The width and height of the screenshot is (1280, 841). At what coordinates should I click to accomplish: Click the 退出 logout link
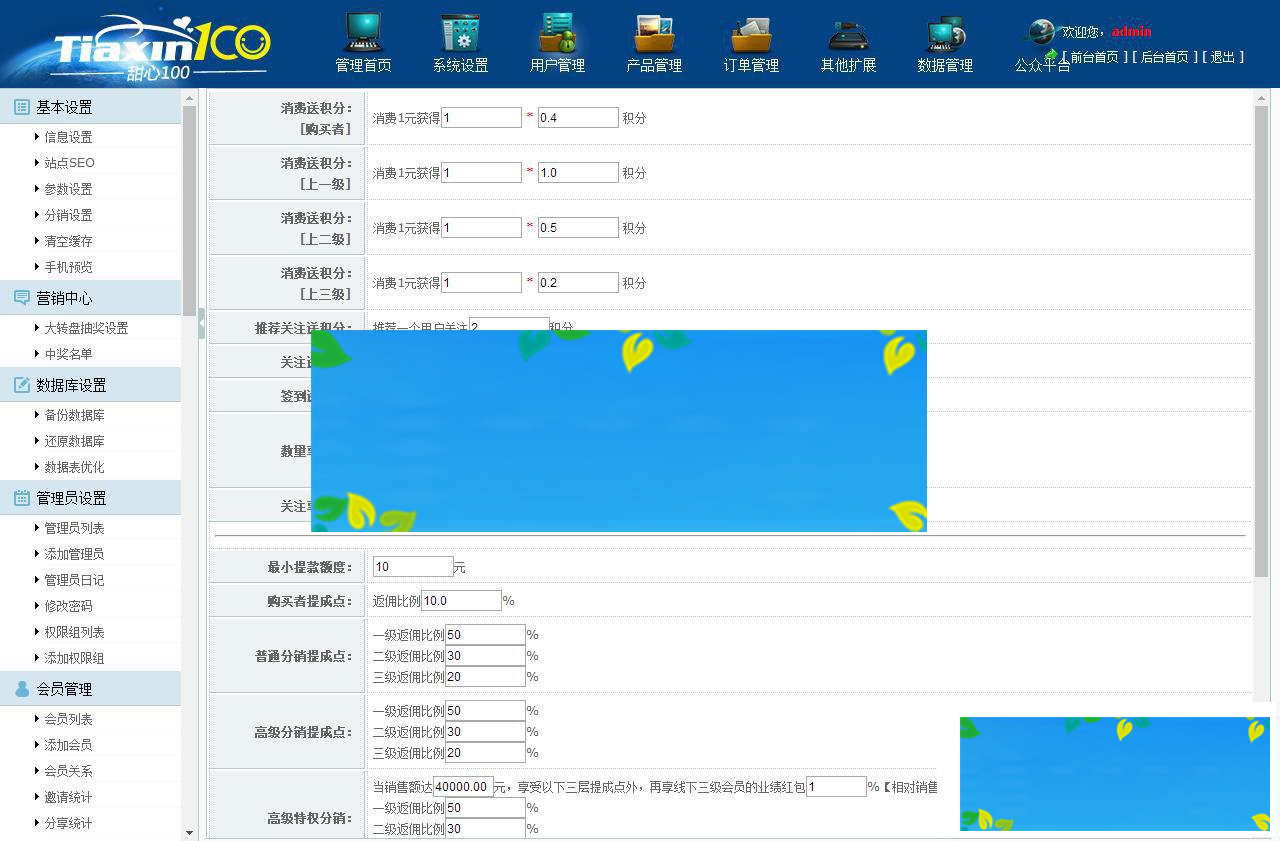(1224, 57)
